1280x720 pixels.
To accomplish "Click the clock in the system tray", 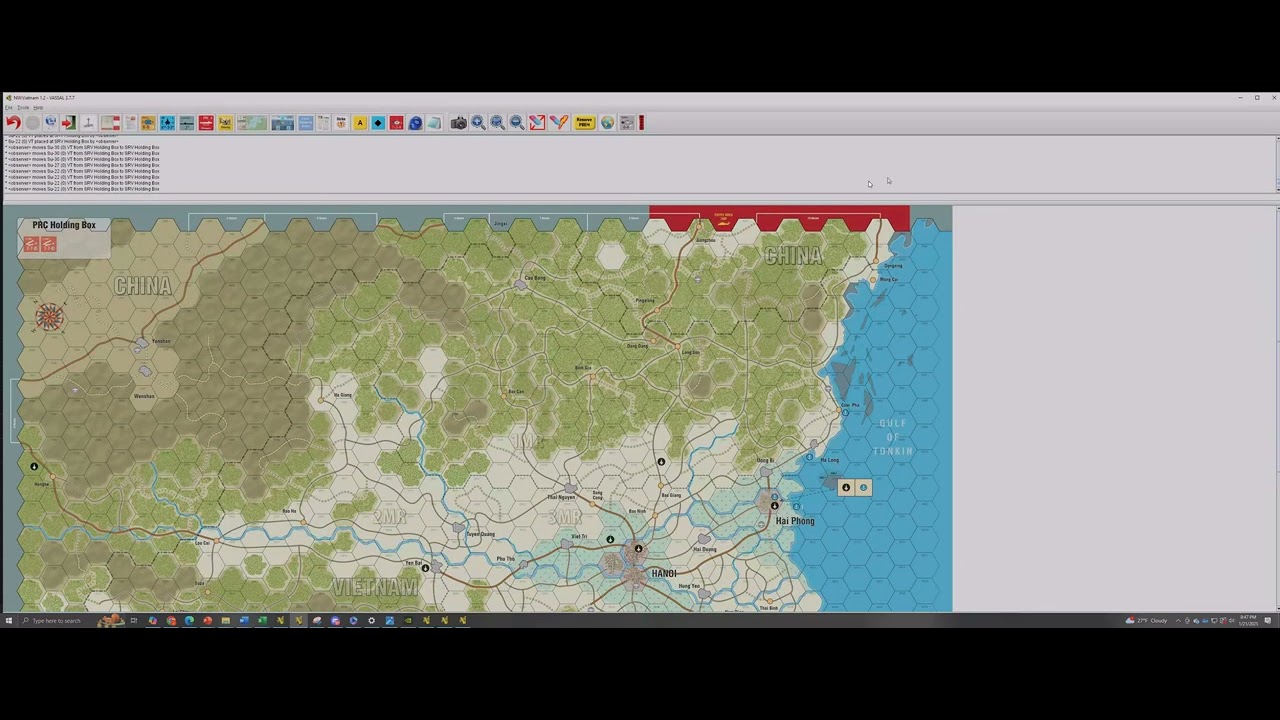I will (1248, 620).
